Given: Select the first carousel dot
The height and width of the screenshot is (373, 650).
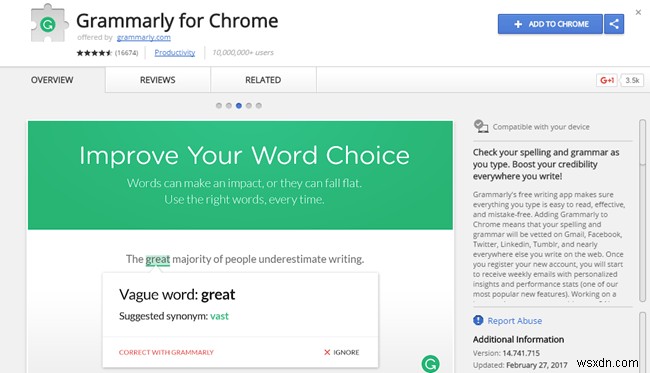Looking at the screenshot, I should (219, 106).
